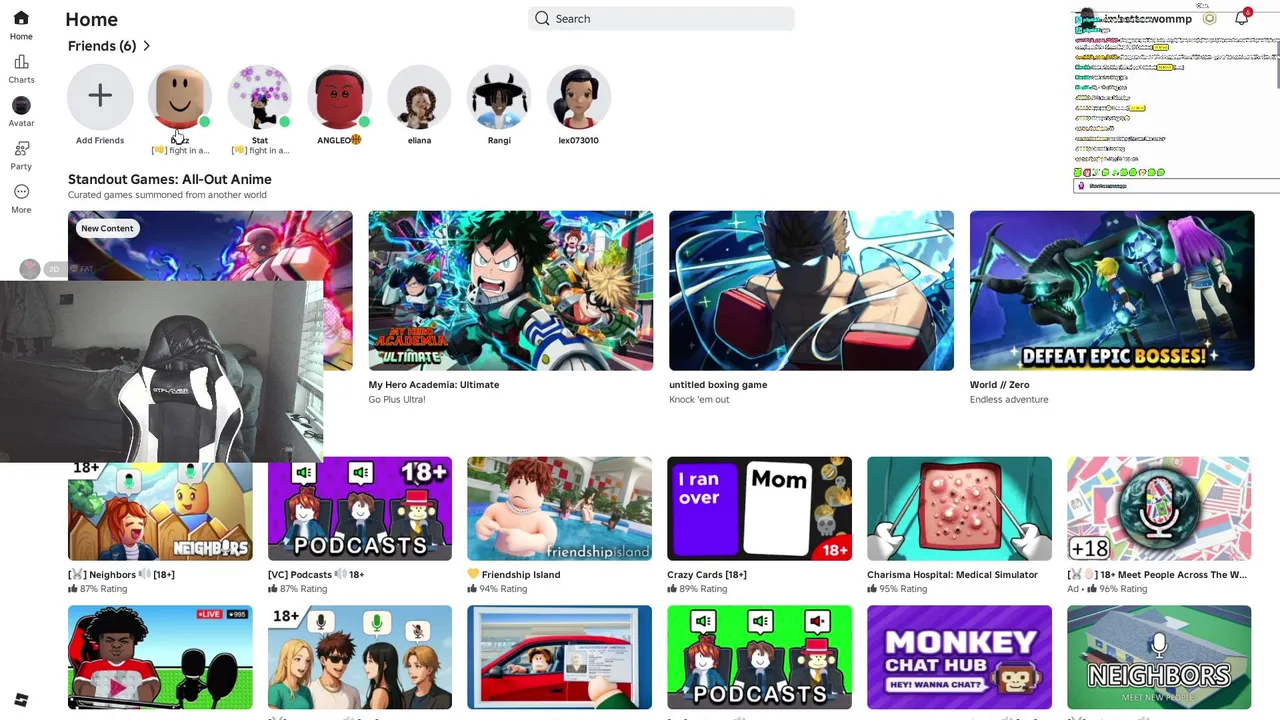Click the 'Knock 'em out' subtitle
1280x720 pixels.
[699, 399]
